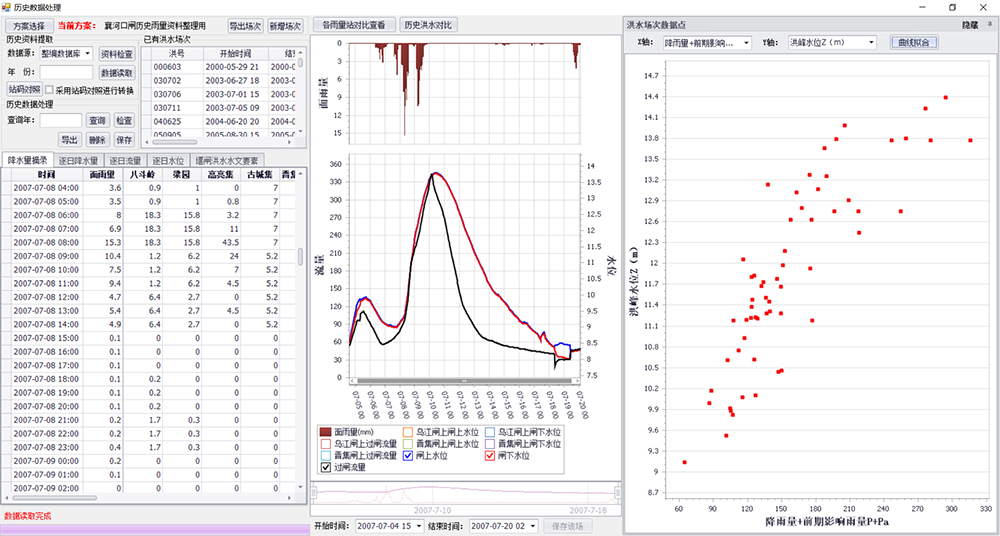Viewport: 1000px width, 536px height.
Task: Click the pin icon beside 隐藏
Action: pos(989,24)
